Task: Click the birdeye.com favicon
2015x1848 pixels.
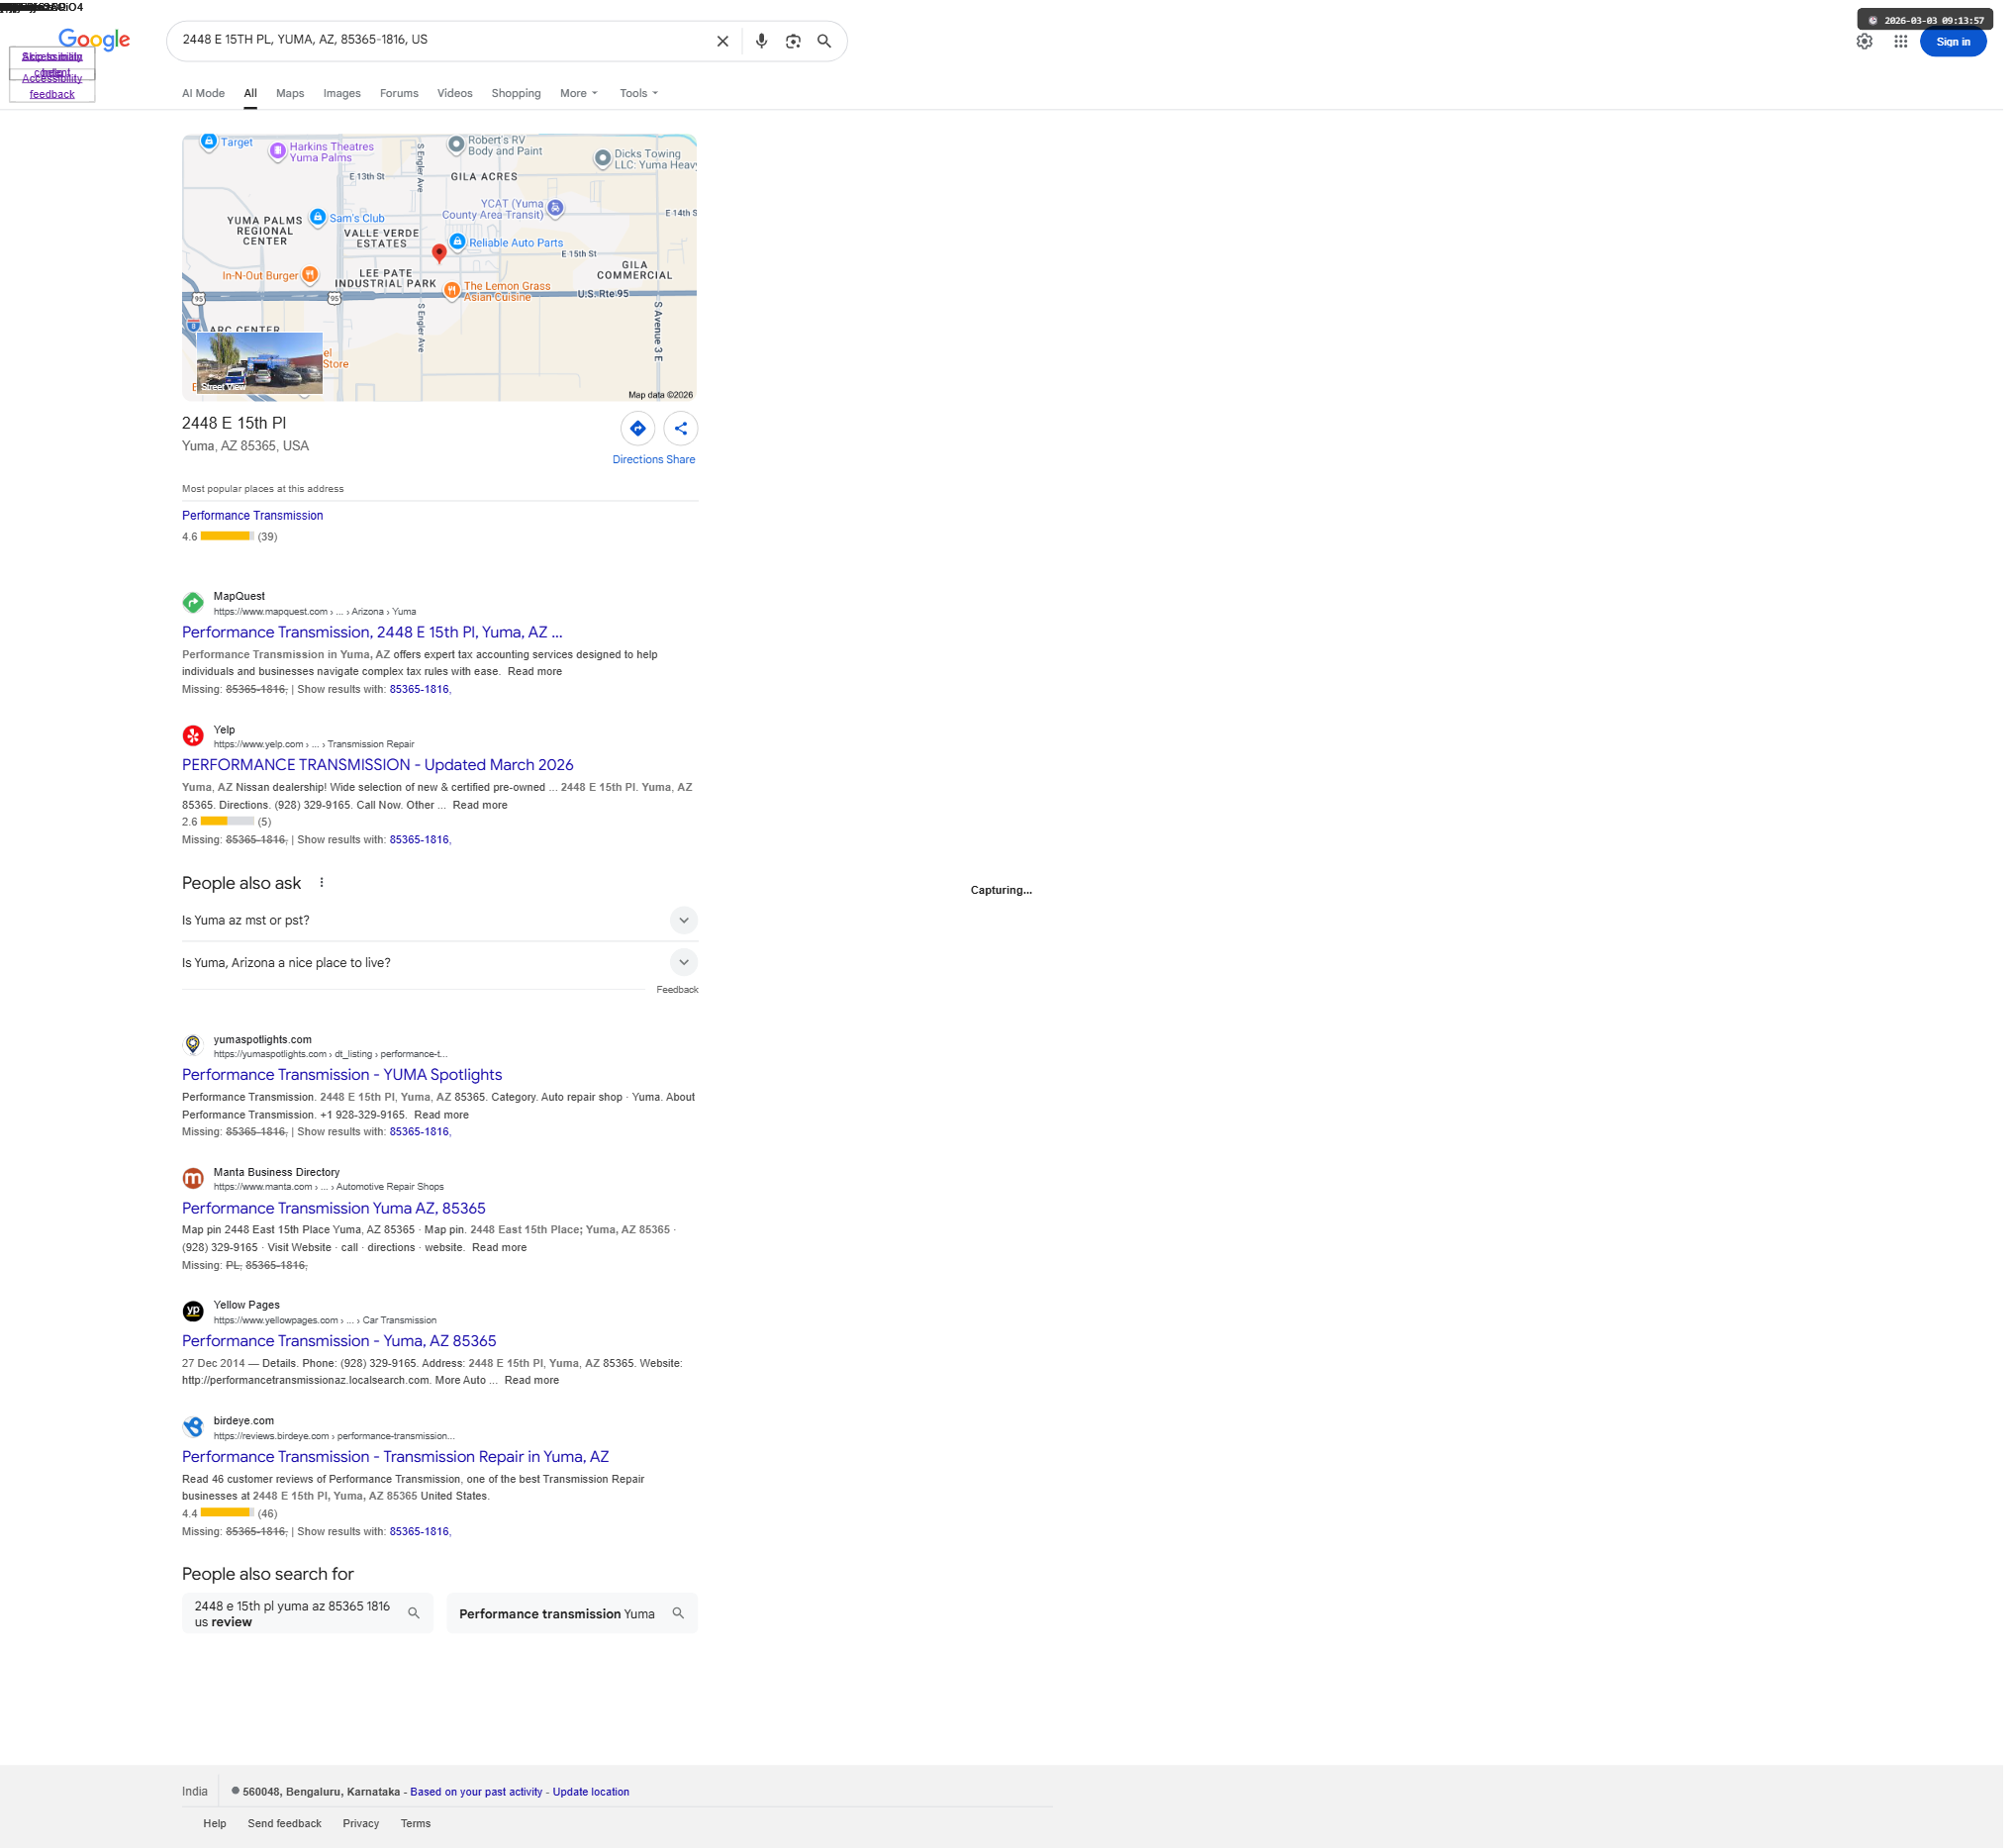Action: click(x=194, y=1434)
